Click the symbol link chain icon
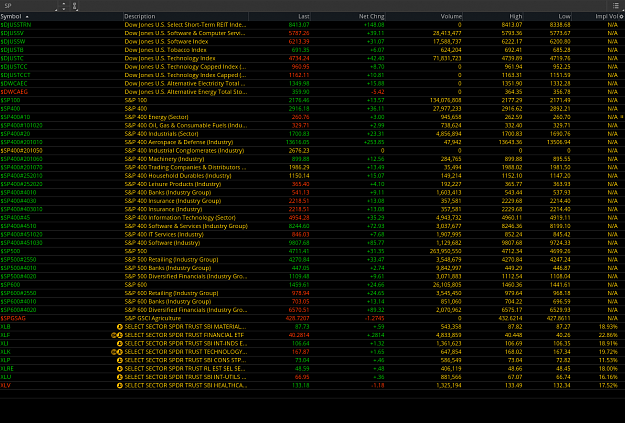This screenshot has width=625, height=423. [x=75, y=6]
